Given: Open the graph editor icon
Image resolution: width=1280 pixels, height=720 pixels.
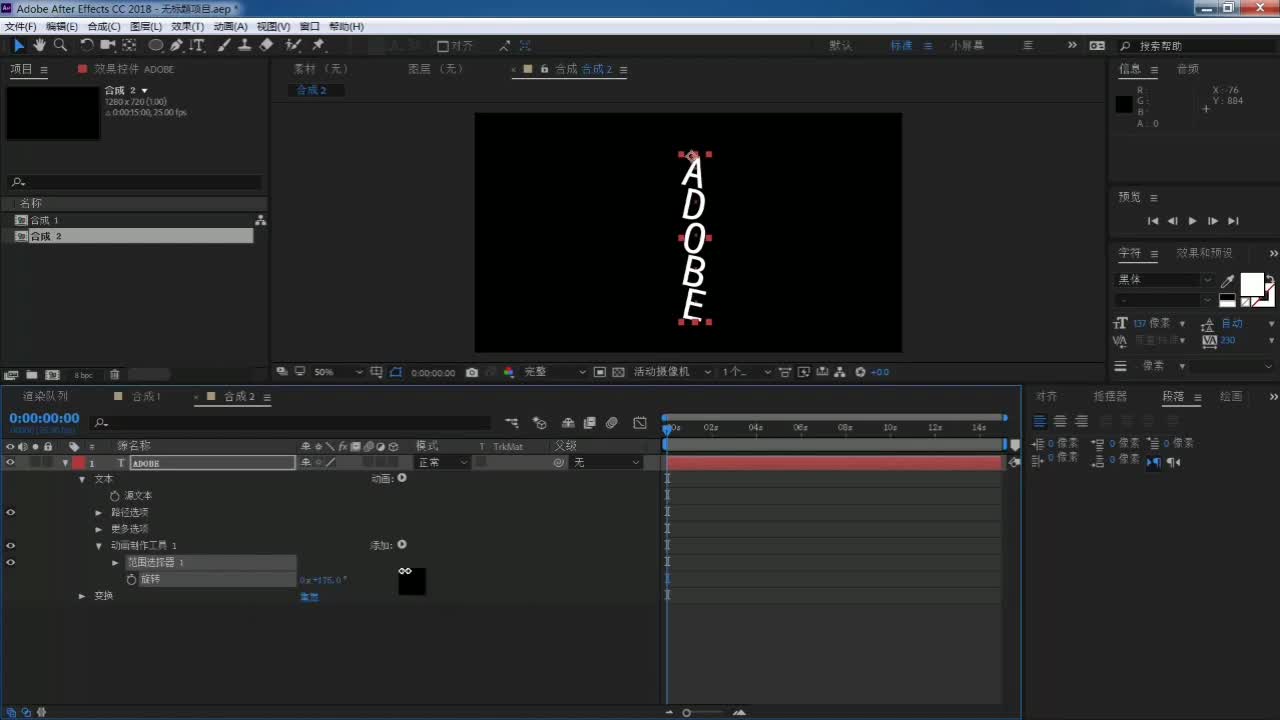Looking at the screenshot, I should [x=640, y=422].
